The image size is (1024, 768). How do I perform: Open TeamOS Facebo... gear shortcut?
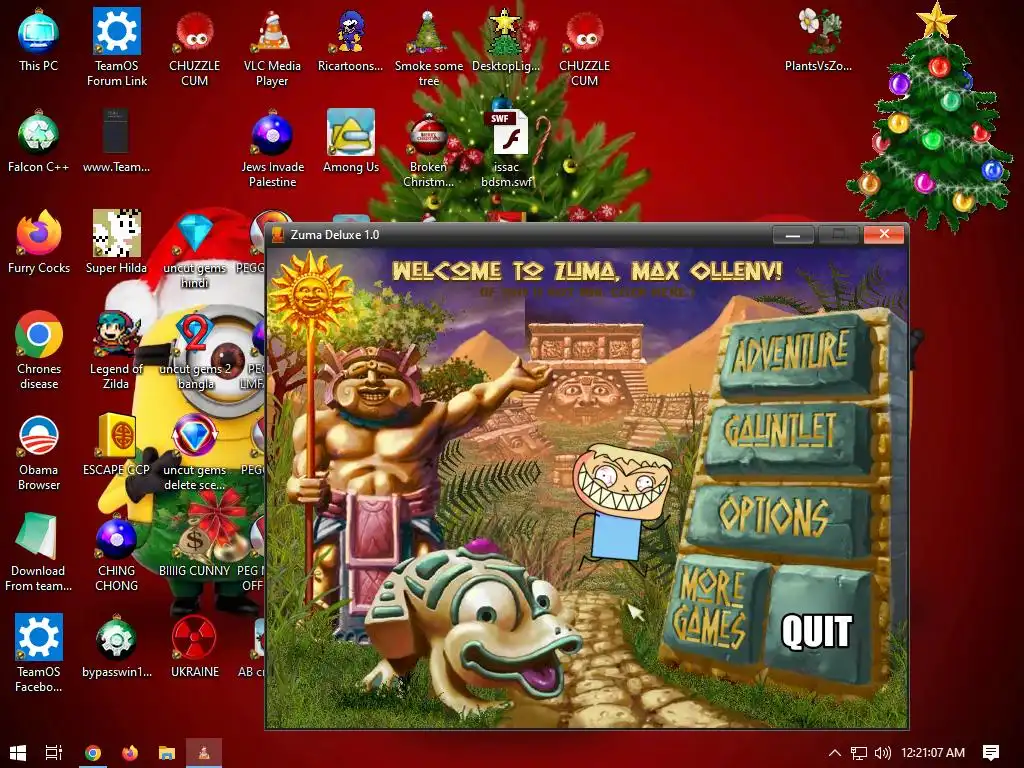pos(39,653)
